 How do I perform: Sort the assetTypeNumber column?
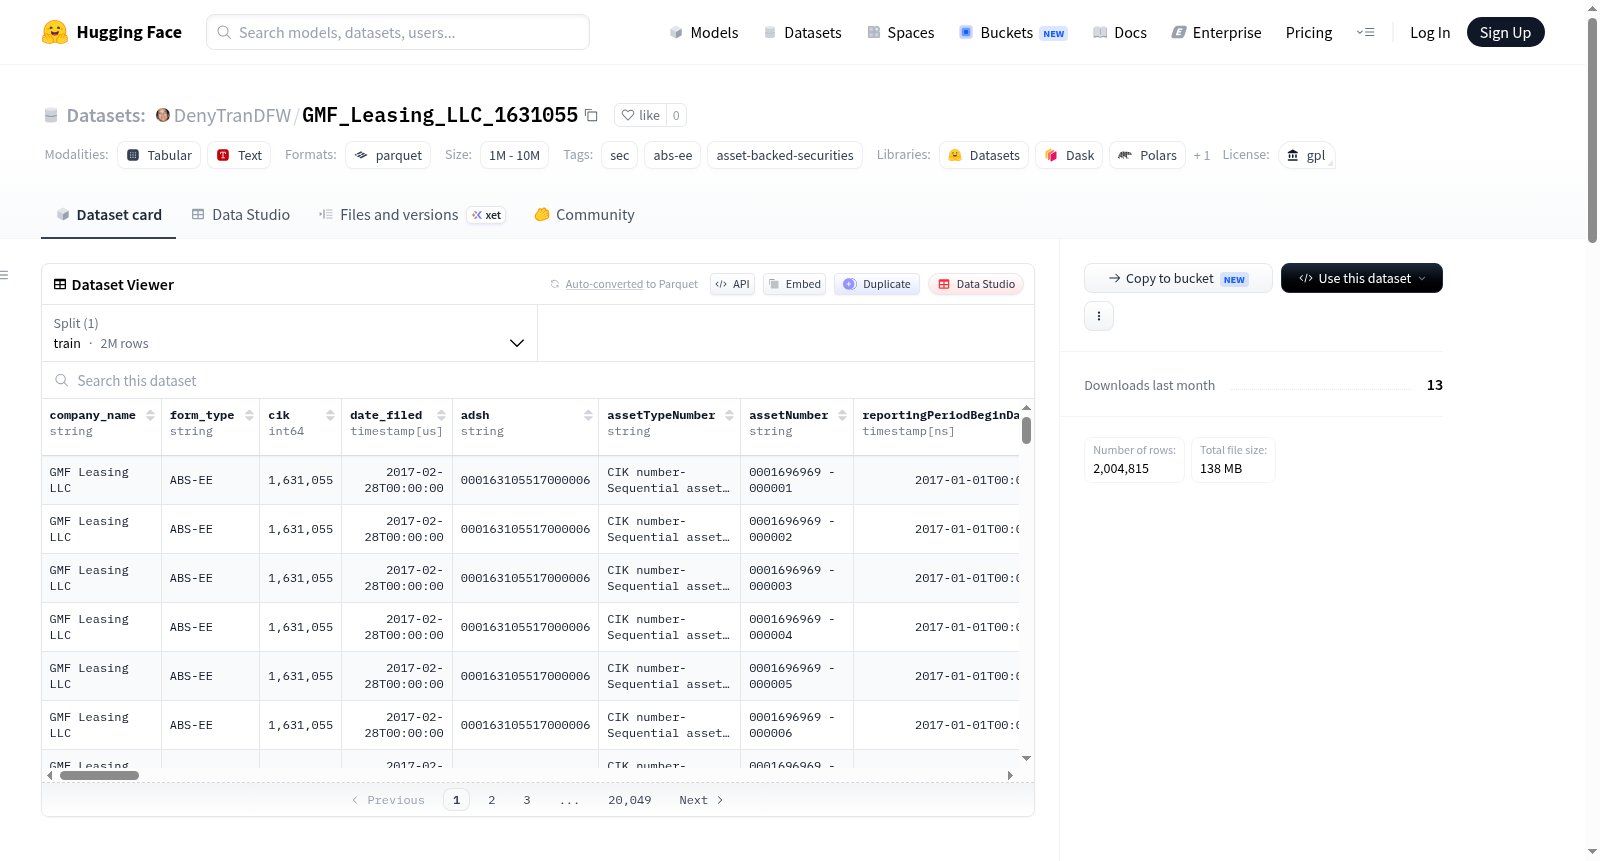tap(729, 415)
